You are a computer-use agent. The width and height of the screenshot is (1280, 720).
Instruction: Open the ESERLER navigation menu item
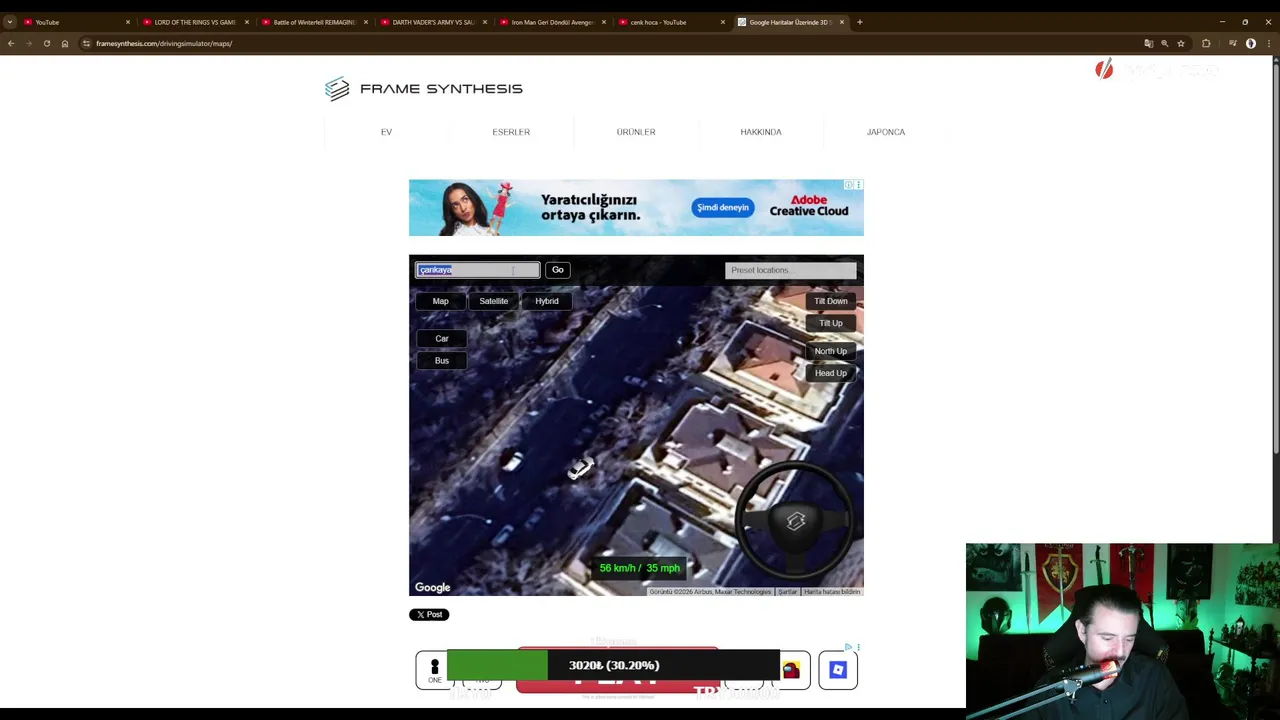coord(511,132)
